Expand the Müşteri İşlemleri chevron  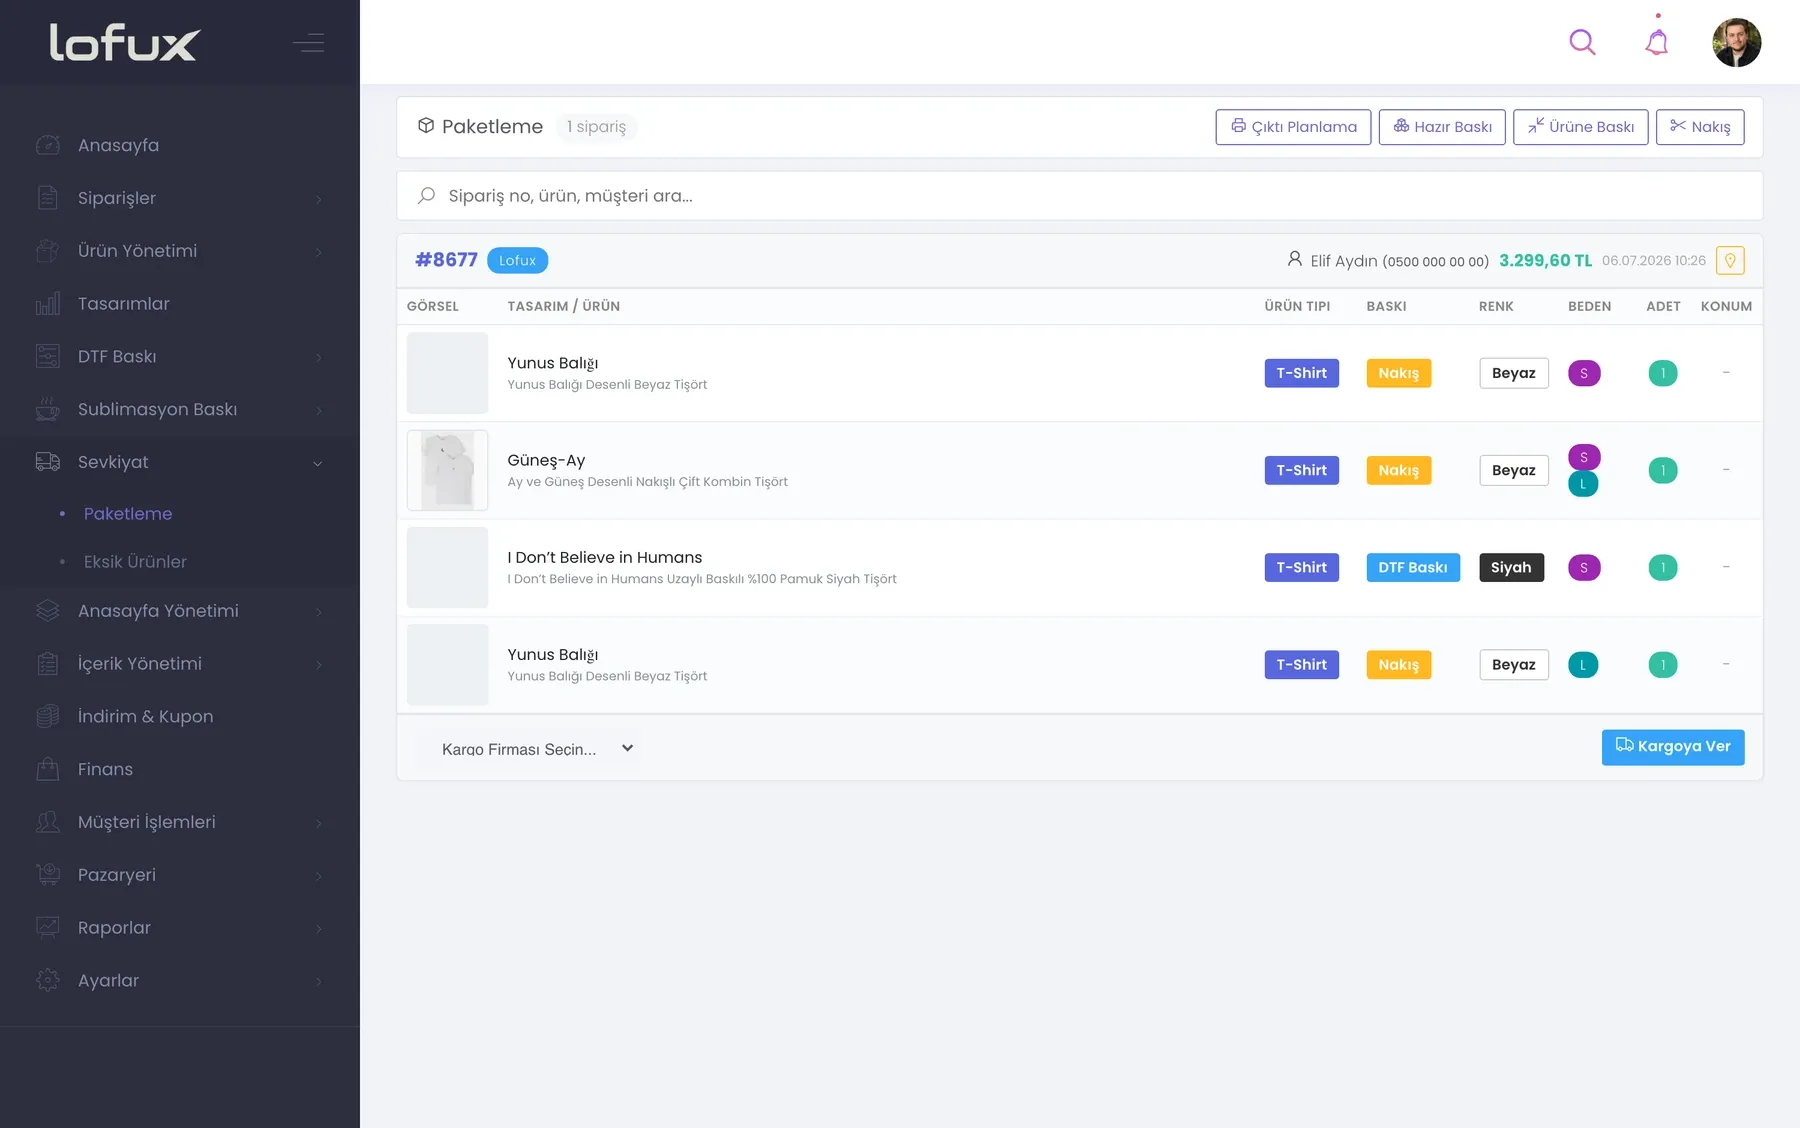[319, 823]
